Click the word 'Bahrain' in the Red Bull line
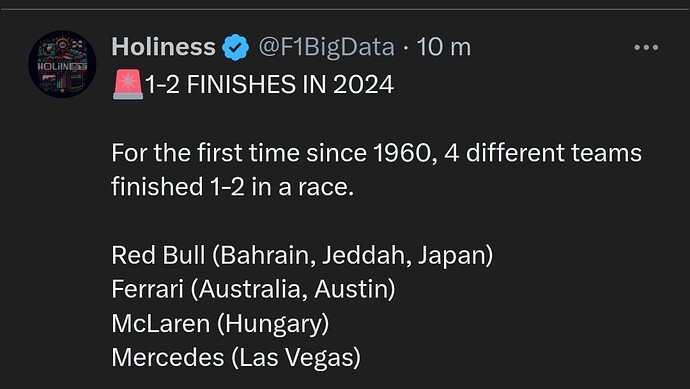The image size is (690, 389). pyautogui.click(x=268, y=255)
